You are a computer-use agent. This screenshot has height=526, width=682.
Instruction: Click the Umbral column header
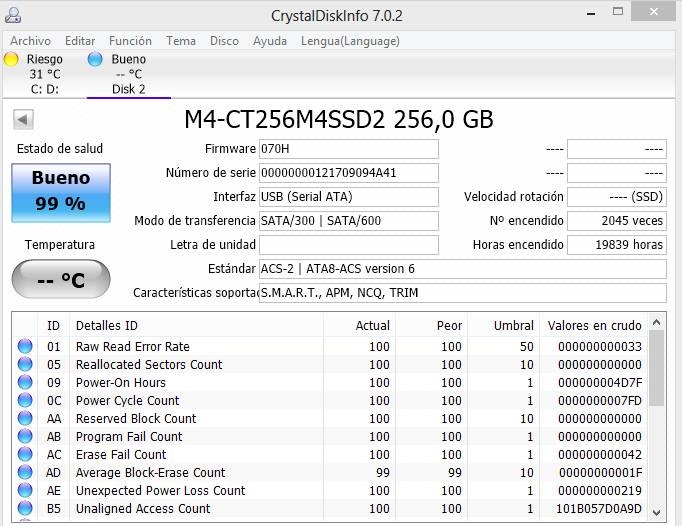[x=504, y=325]
